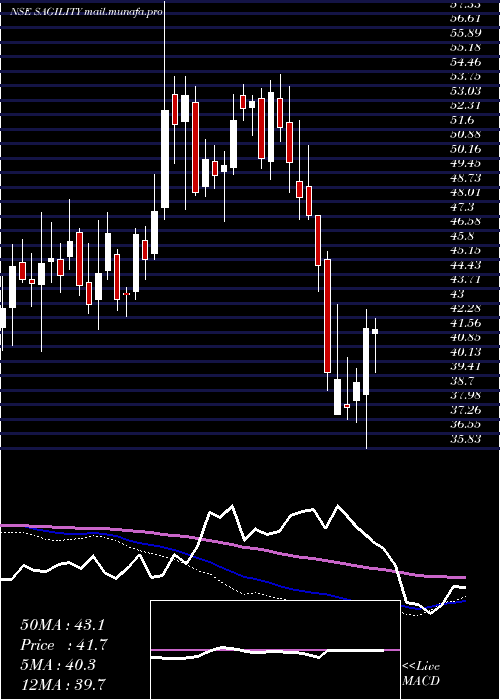Click the '<<Live MACD' label
The height and width of the screenshot is (700, 500).
(x=421, y=674)
